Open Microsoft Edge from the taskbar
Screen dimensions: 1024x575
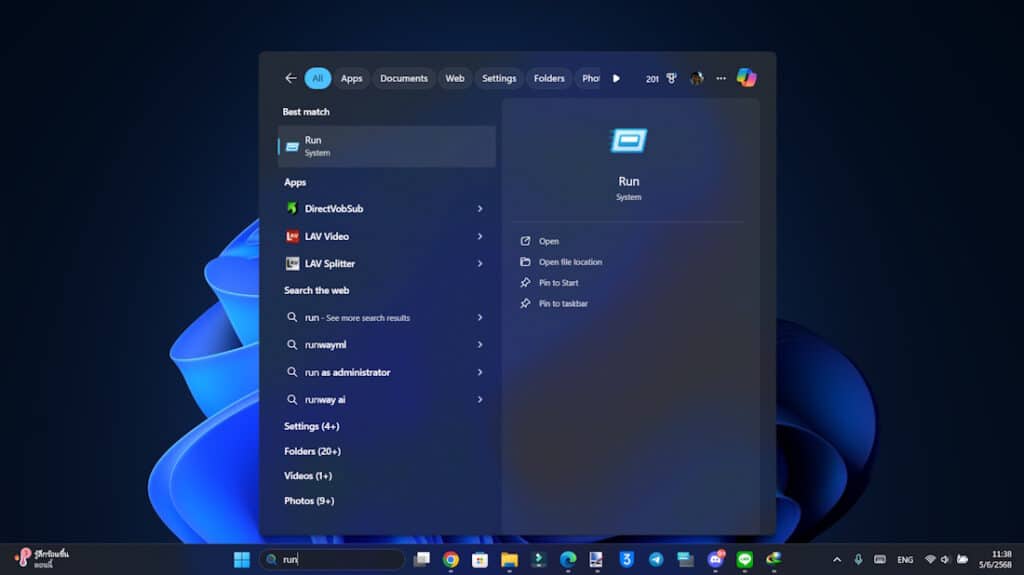(568, 560)
